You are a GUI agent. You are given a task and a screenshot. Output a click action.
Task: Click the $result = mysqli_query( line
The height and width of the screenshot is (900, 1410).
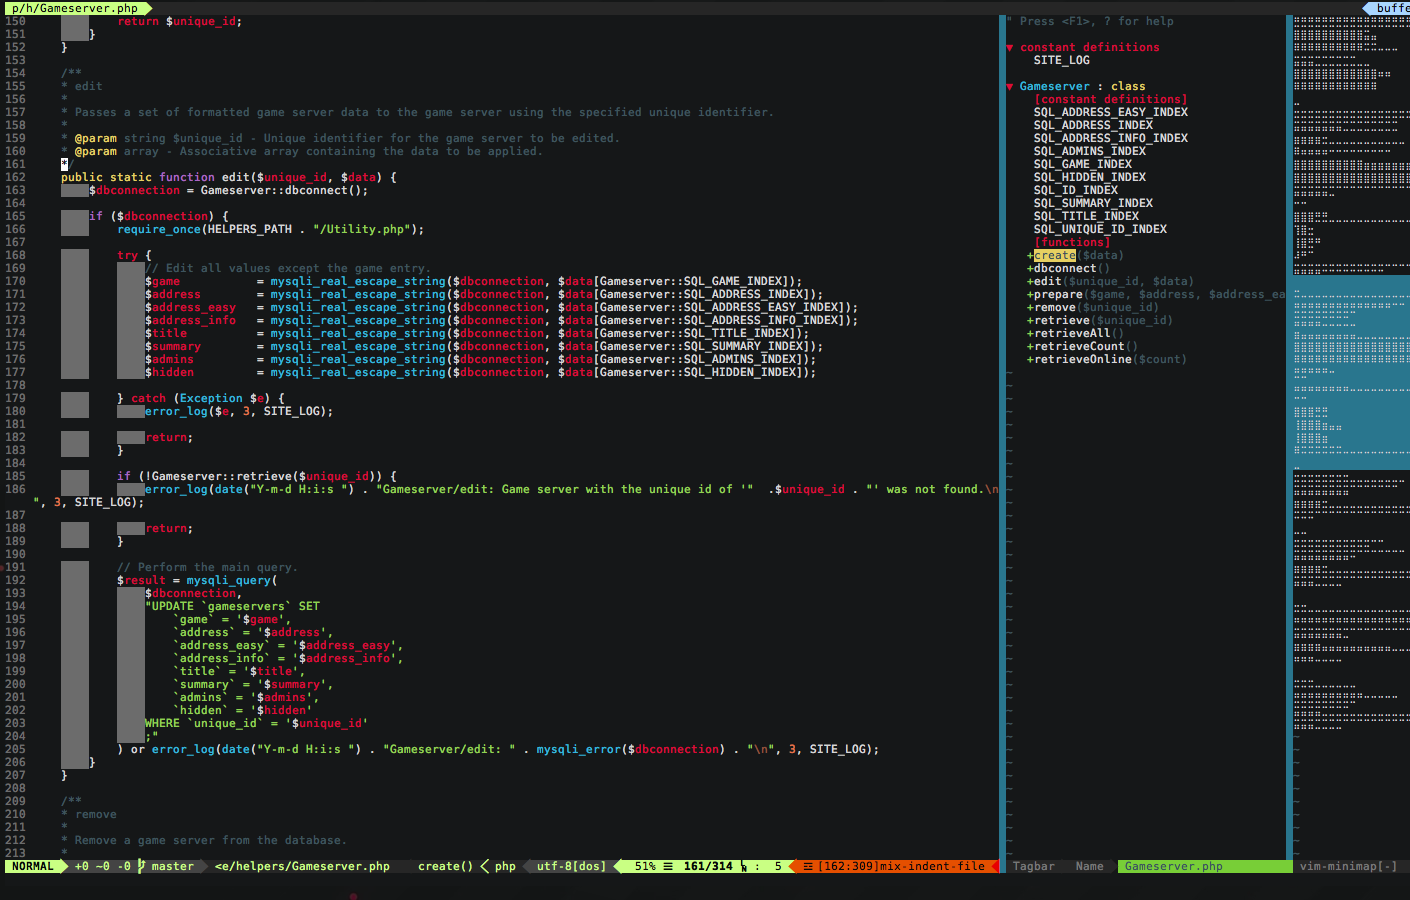point(197,580)
